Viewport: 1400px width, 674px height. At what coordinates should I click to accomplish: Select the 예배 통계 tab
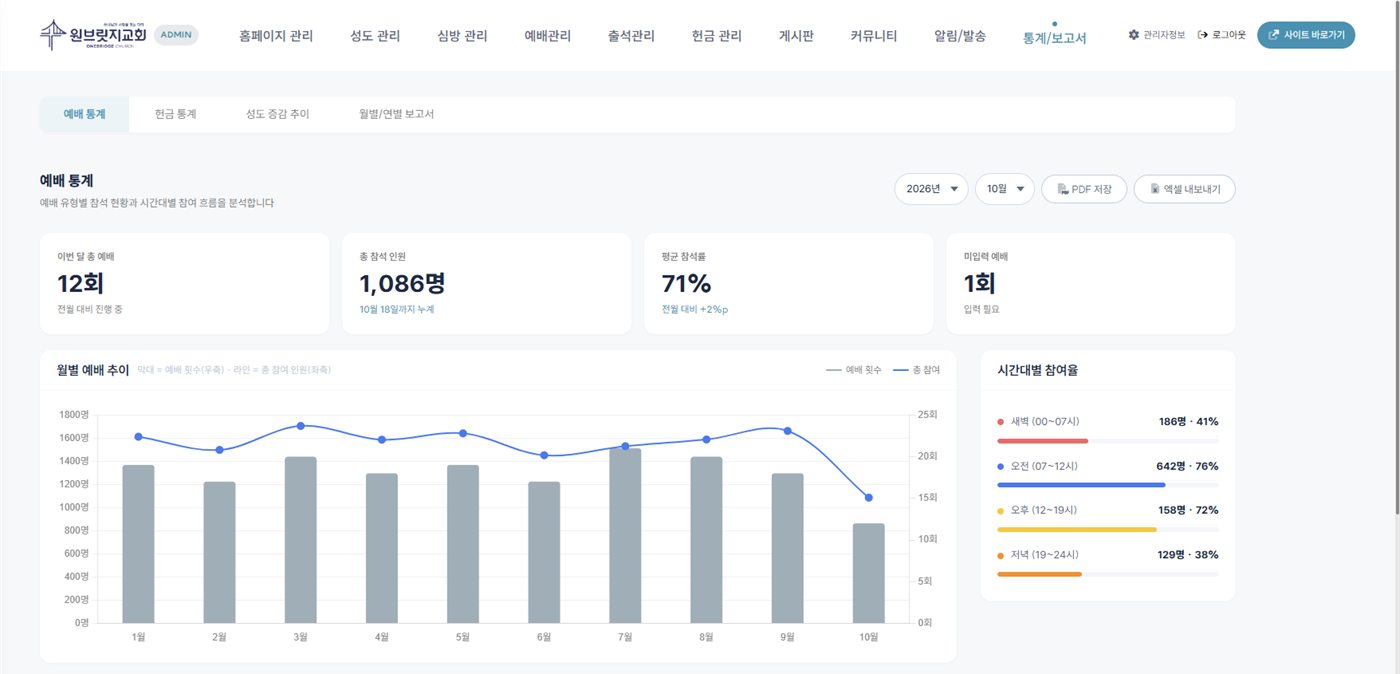(84, 114)
